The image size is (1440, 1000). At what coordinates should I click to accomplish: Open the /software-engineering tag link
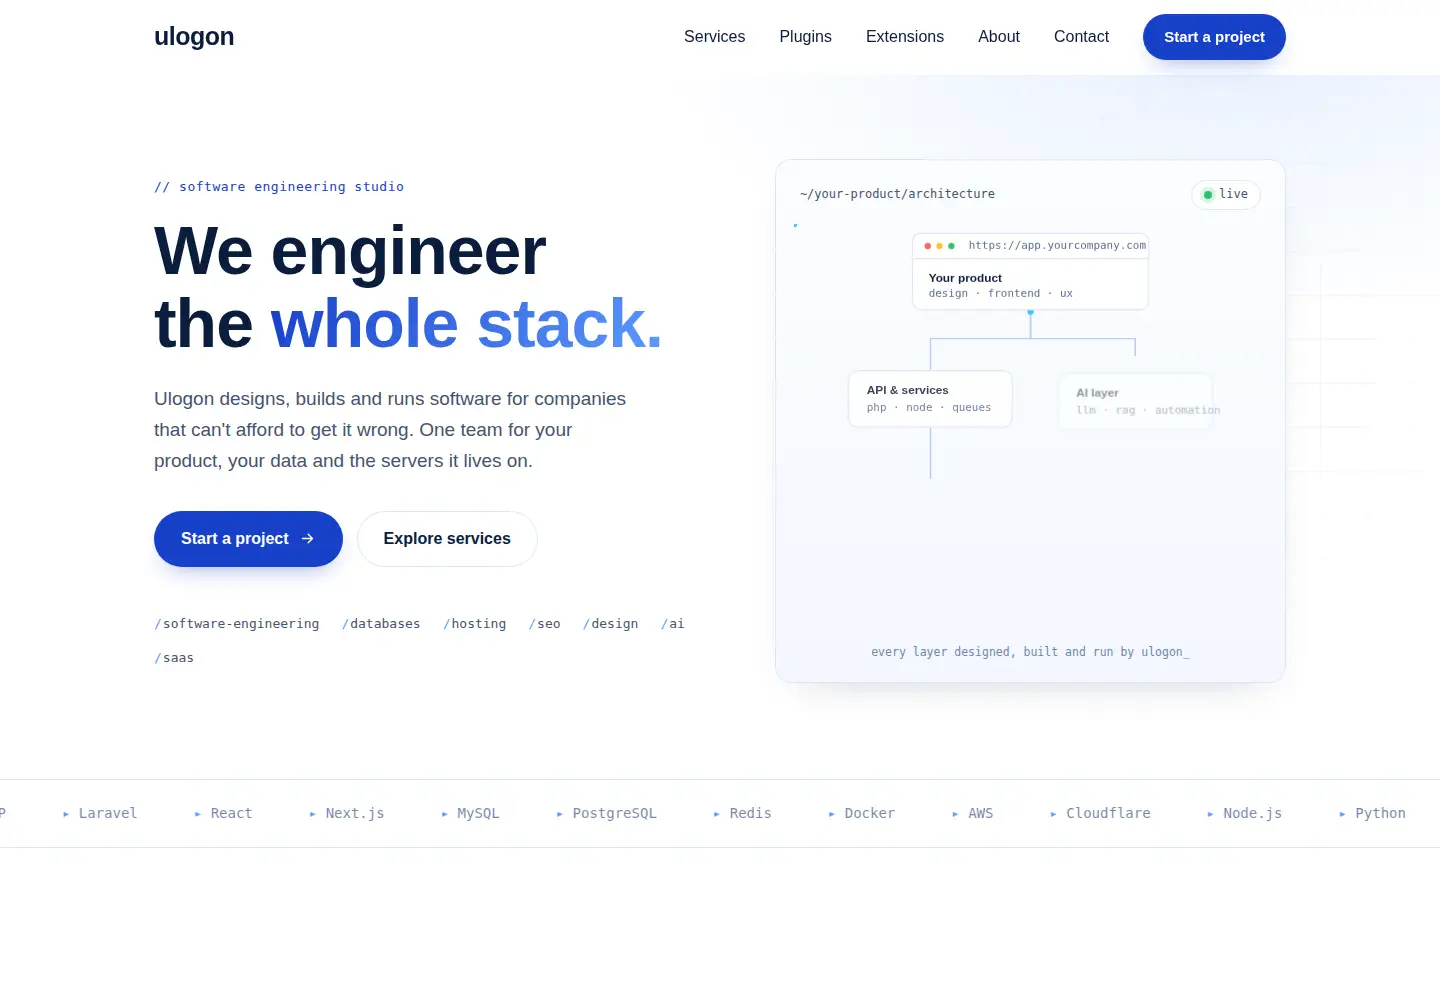(237, 624)
